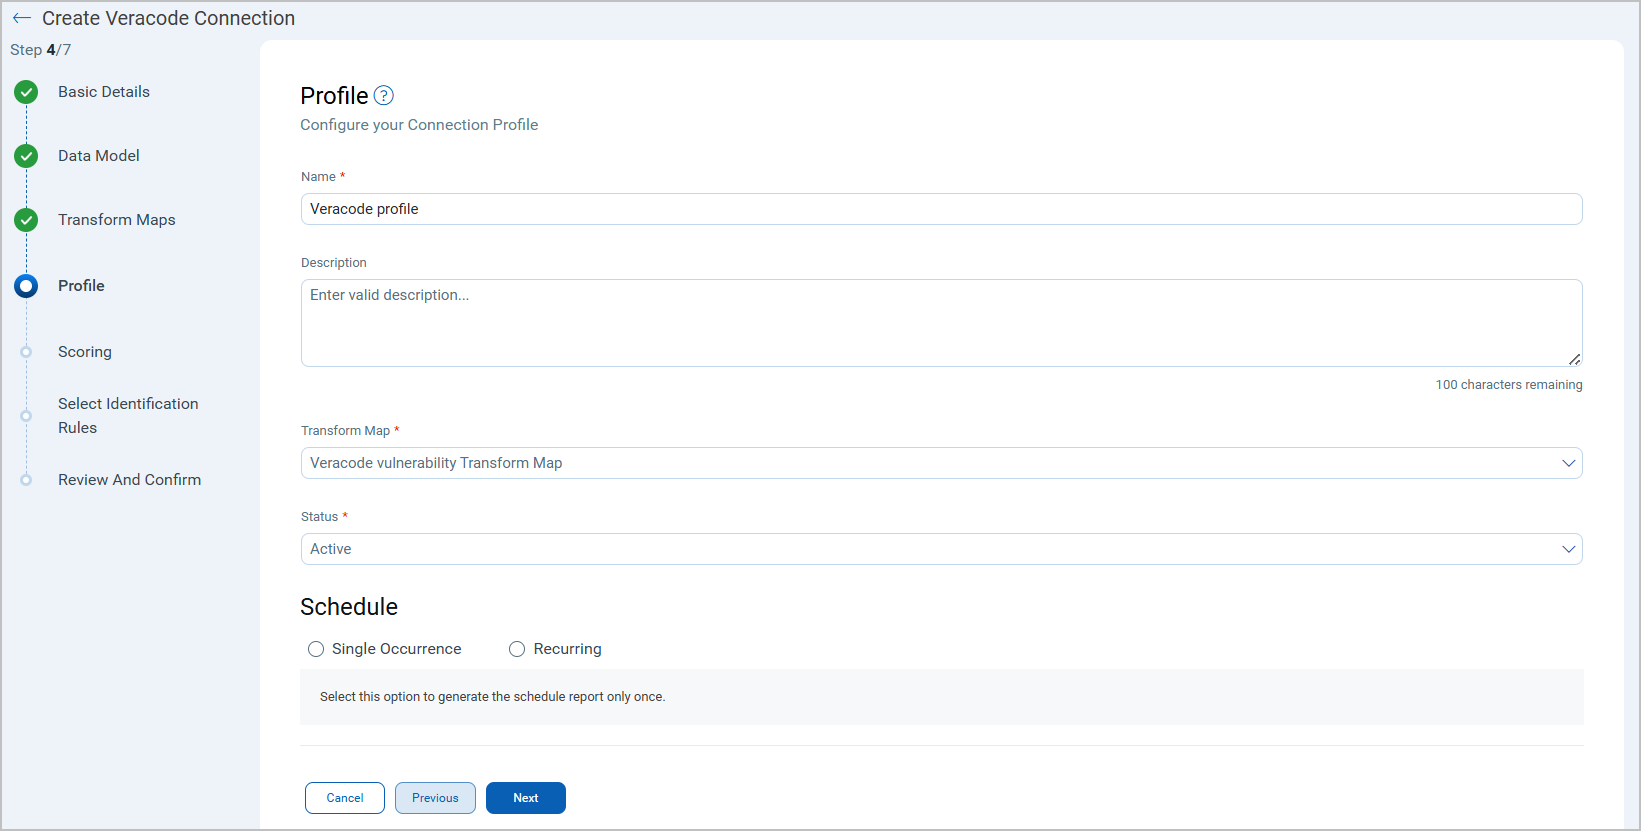
Task: Click the active Profile step circle icon
Action: coord(26,286)
